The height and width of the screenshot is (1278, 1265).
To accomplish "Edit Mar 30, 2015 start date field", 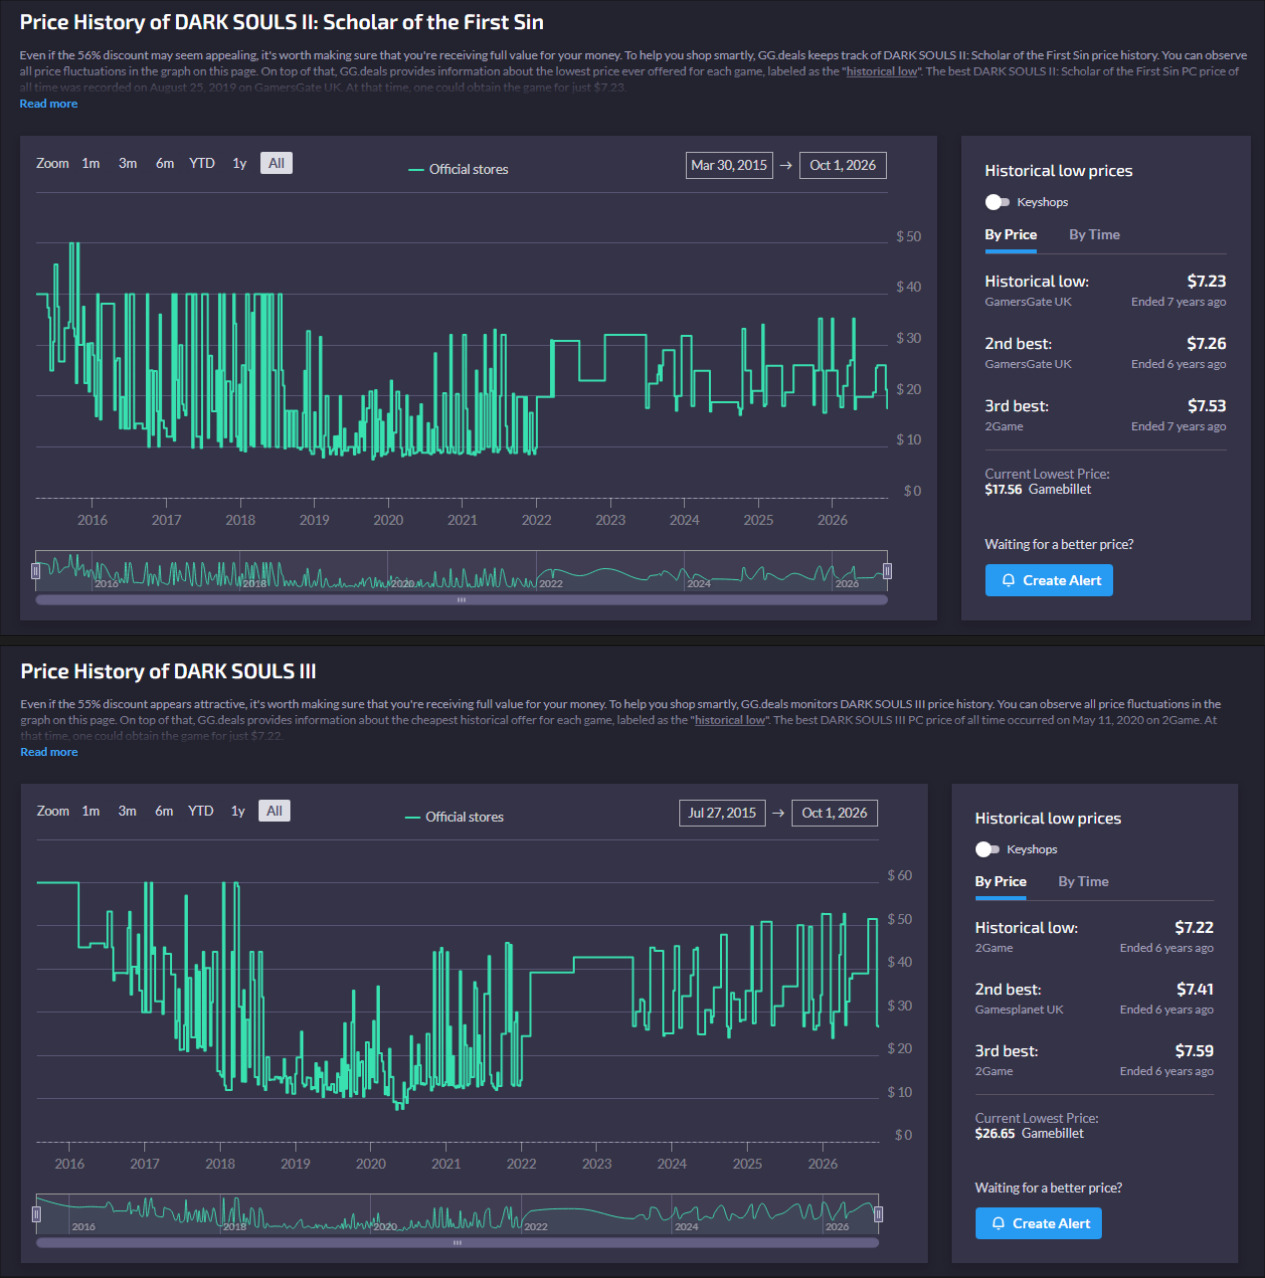I will tap(729, 165).
